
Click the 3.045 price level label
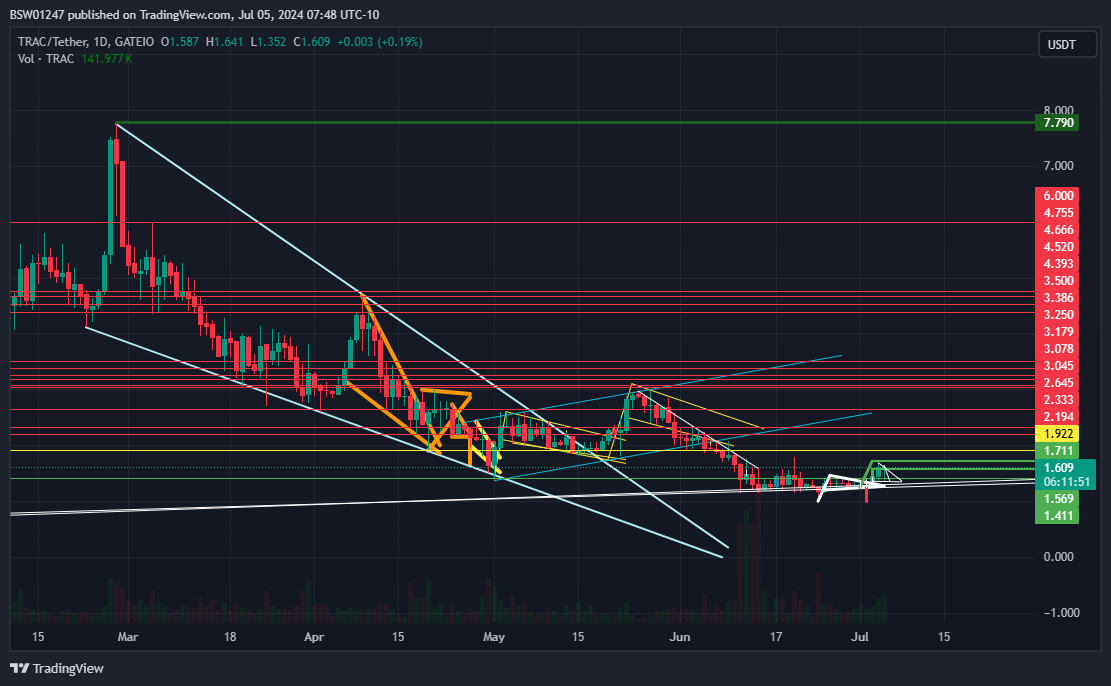click(x=1056, y=366)
